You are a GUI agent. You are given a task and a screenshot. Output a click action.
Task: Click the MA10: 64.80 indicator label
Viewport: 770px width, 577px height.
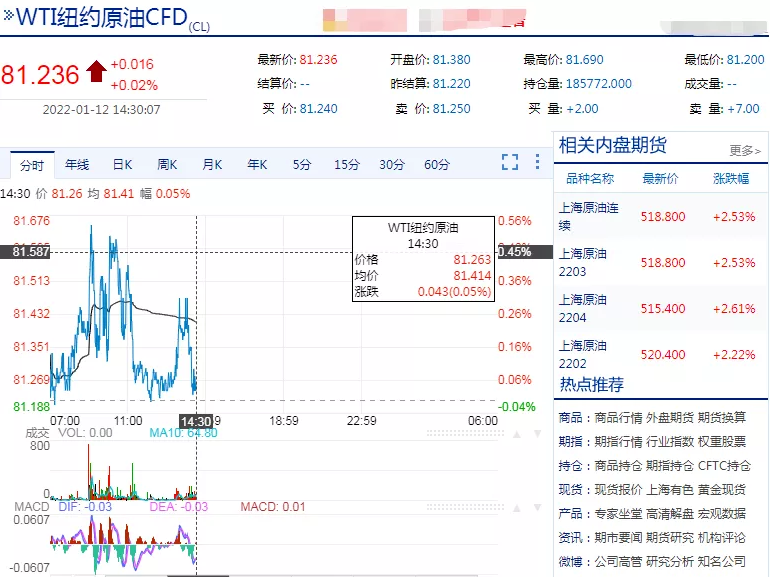(183, 433)
